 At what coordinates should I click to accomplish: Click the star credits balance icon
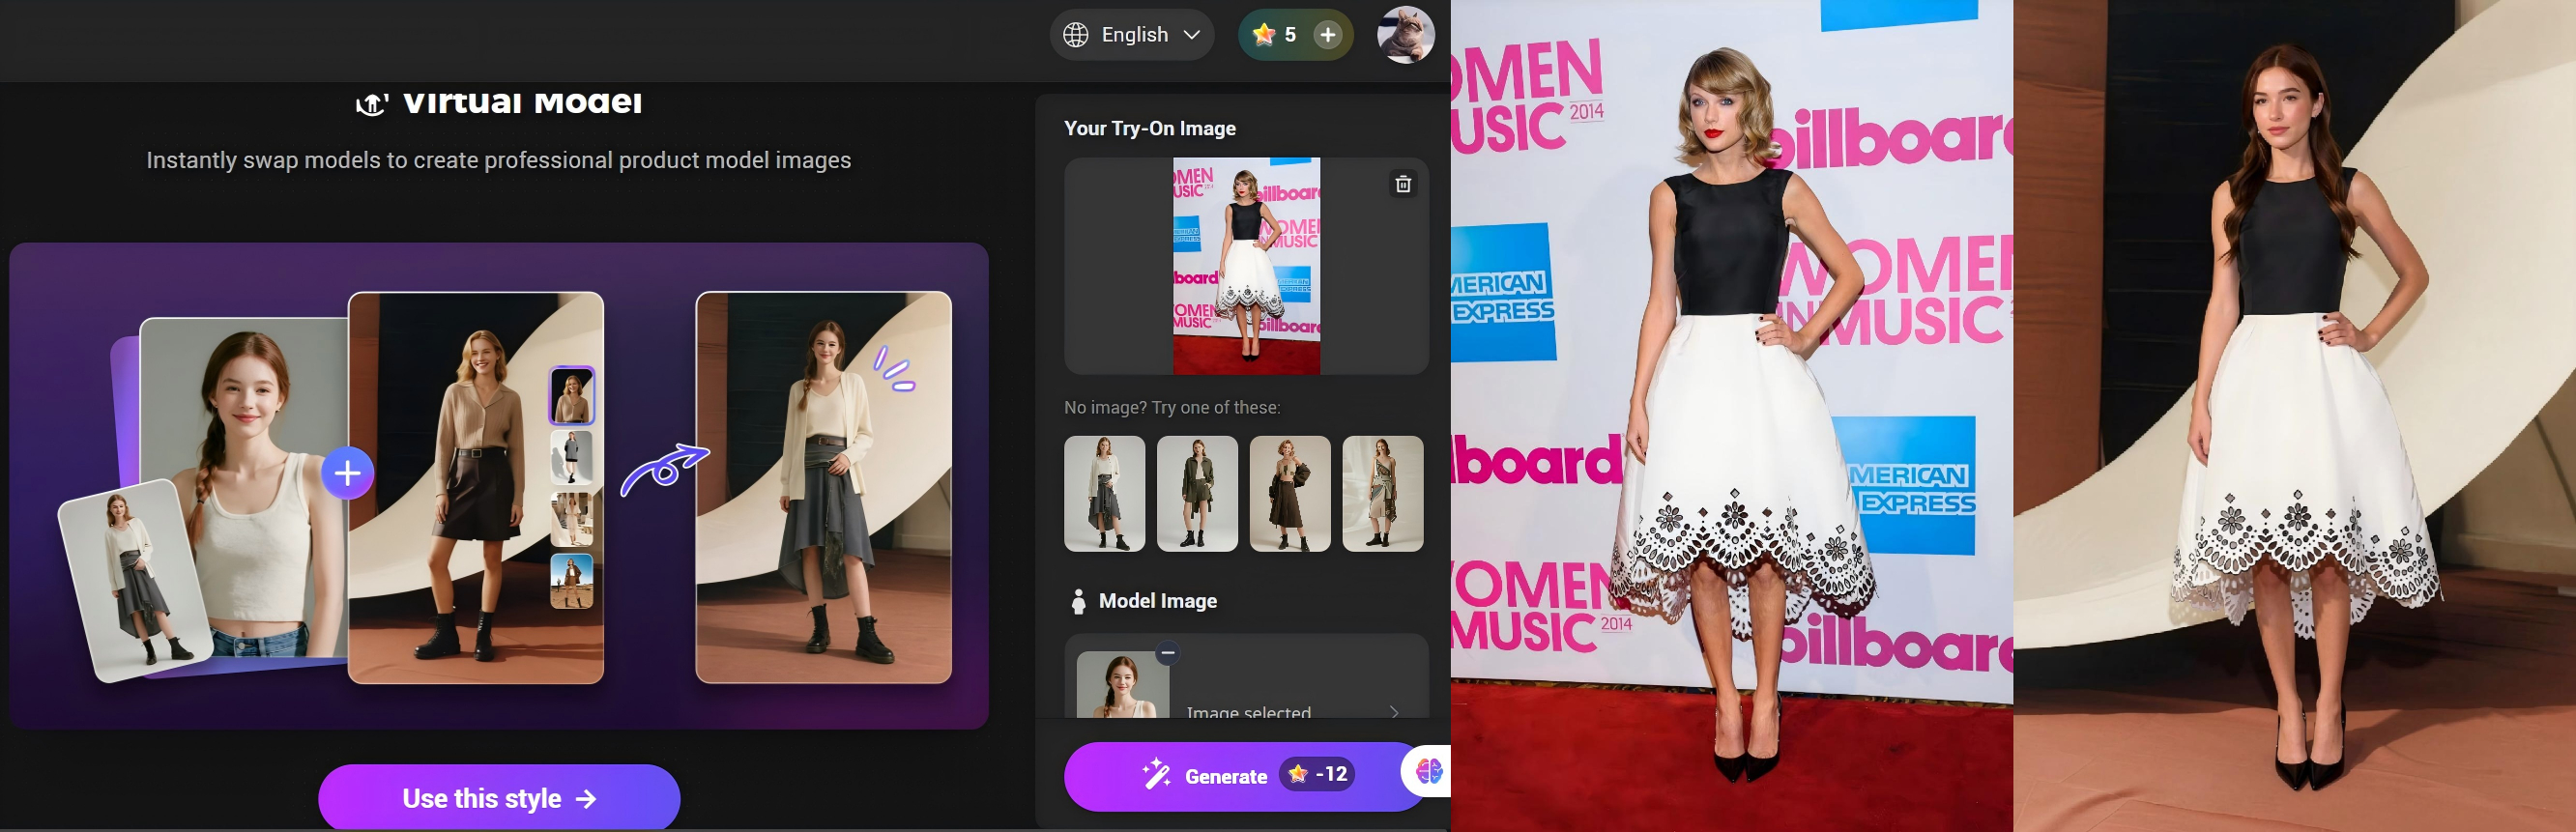click(1264, 35)
